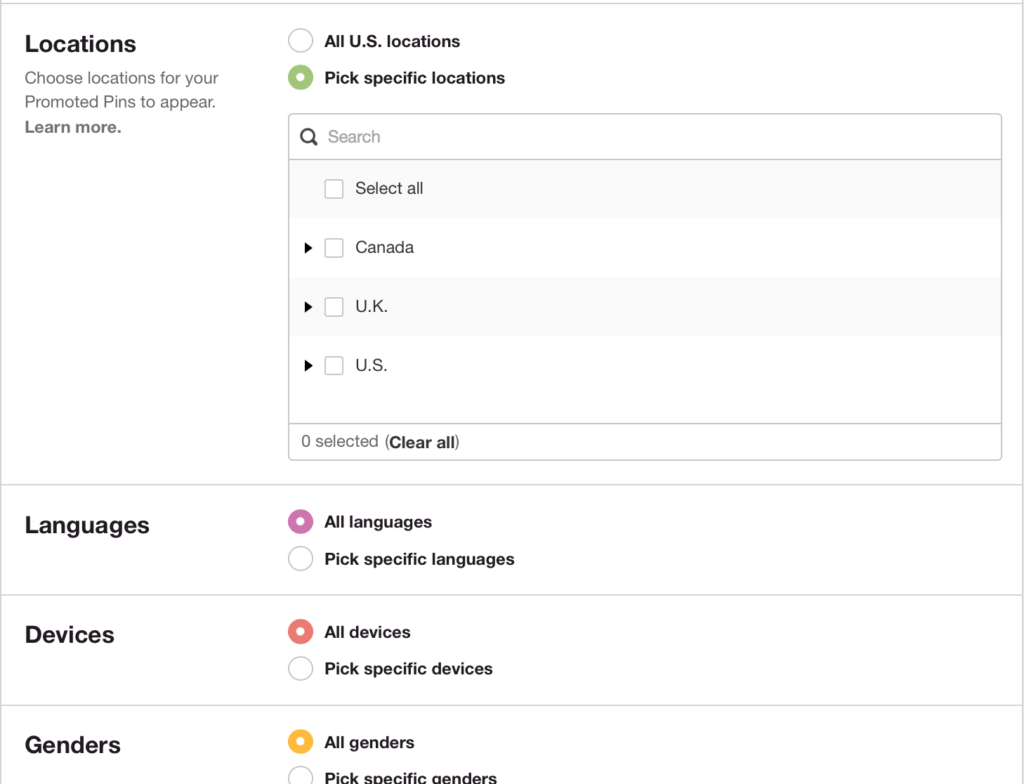Select the All genders radio button
Screen dimensions: 1024x784
click(x=300, y=742)
